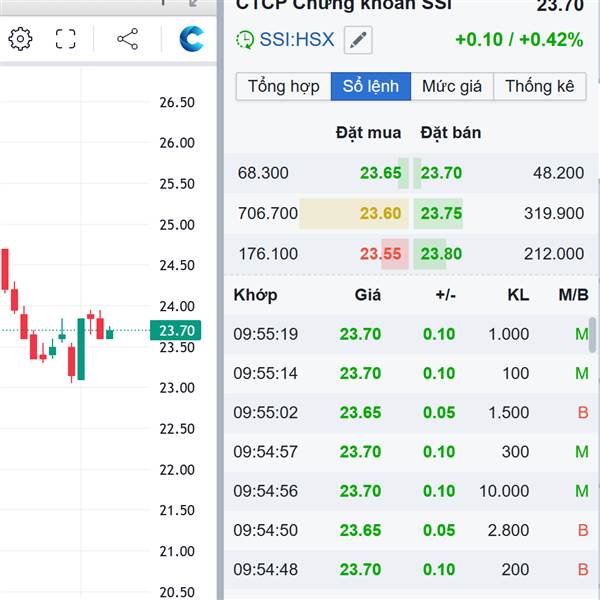Click bid price 23.65
This screenshot has height=600, width=600.
tap(381, 173)
